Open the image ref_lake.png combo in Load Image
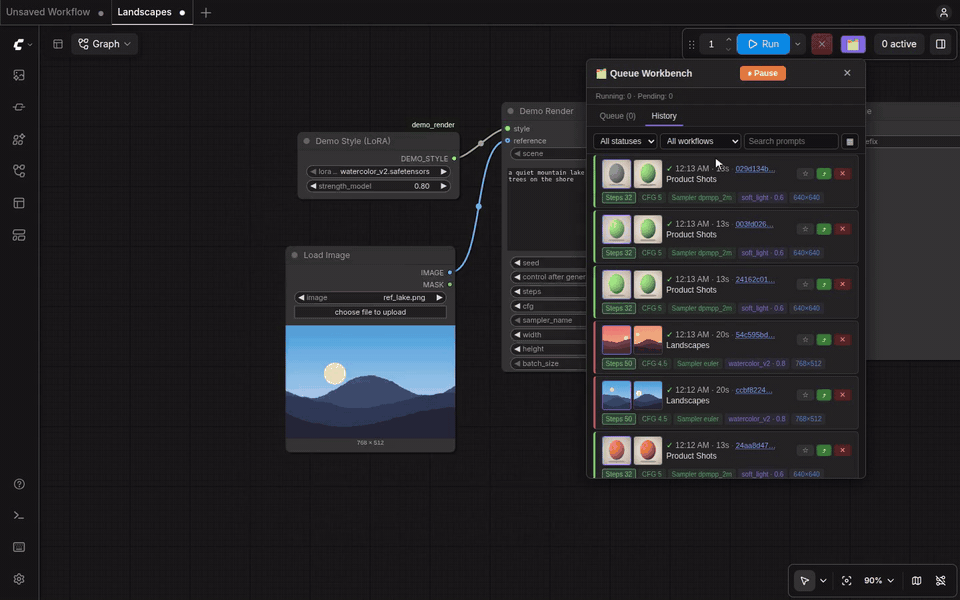 370,298
